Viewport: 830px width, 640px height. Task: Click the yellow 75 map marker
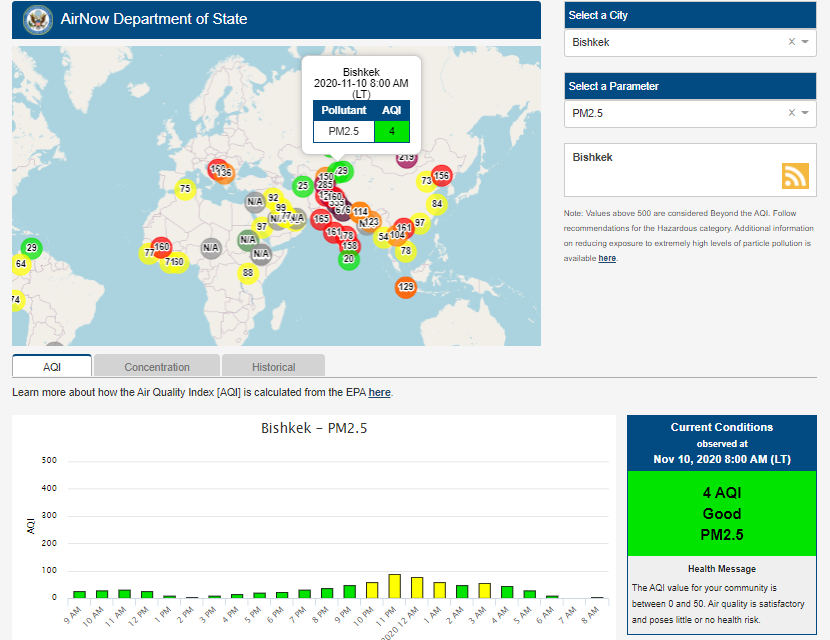(x=185, y=188)
